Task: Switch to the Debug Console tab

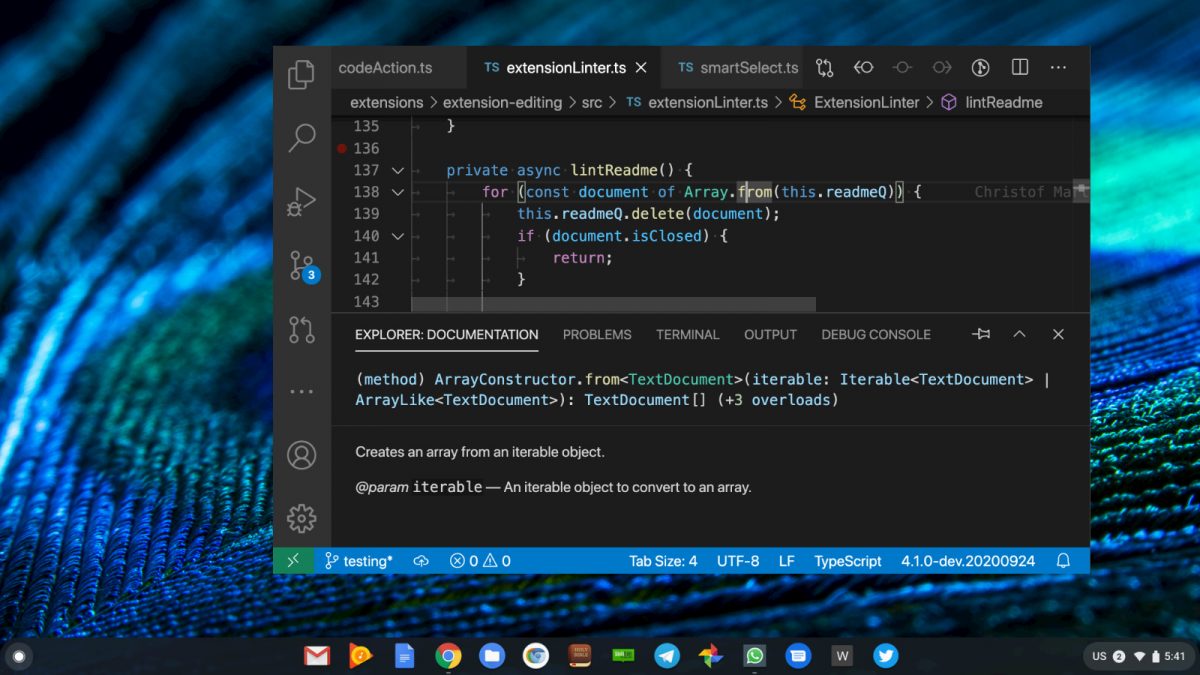Action: (876, 335)
